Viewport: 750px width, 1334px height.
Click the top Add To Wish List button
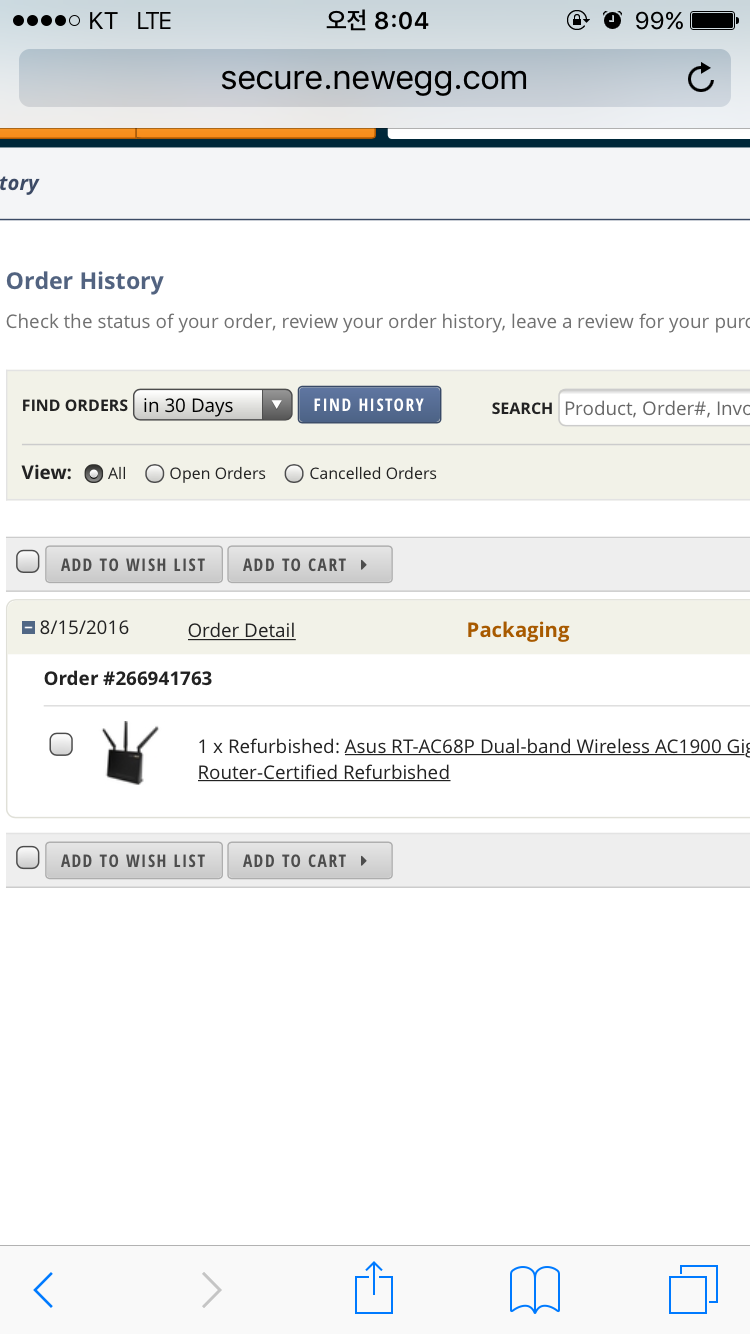[x=133, y=565]
